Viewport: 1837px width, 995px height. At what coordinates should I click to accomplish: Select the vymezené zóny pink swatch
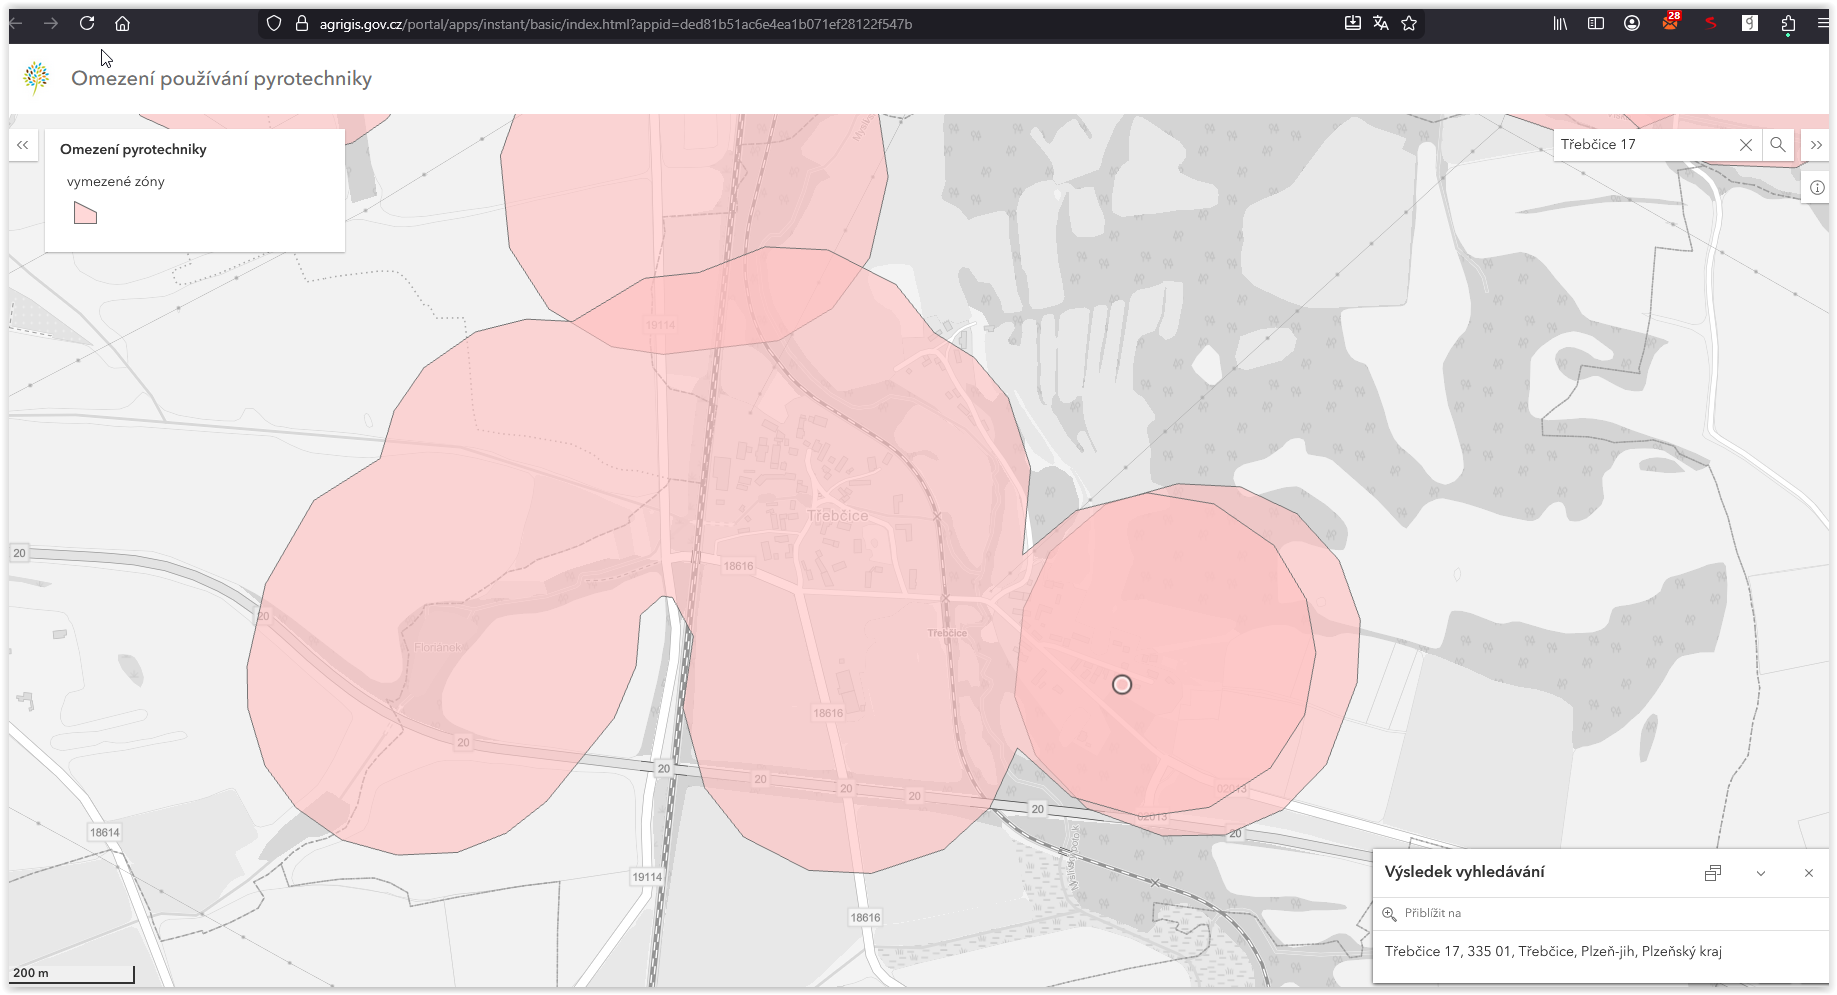(85, 213)
